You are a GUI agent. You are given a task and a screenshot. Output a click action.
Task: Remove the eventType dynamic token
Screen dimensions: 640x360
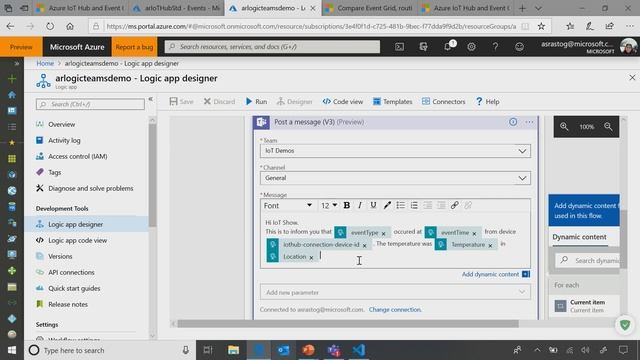(383, 233)
